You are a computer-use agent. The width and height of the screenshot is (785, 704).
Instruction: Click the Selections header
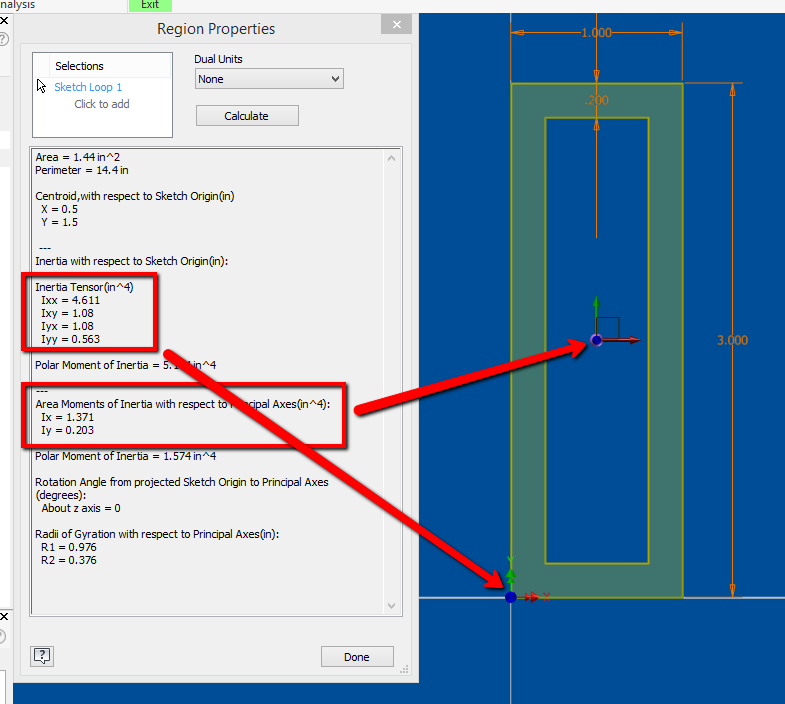(x=80, y=66)
